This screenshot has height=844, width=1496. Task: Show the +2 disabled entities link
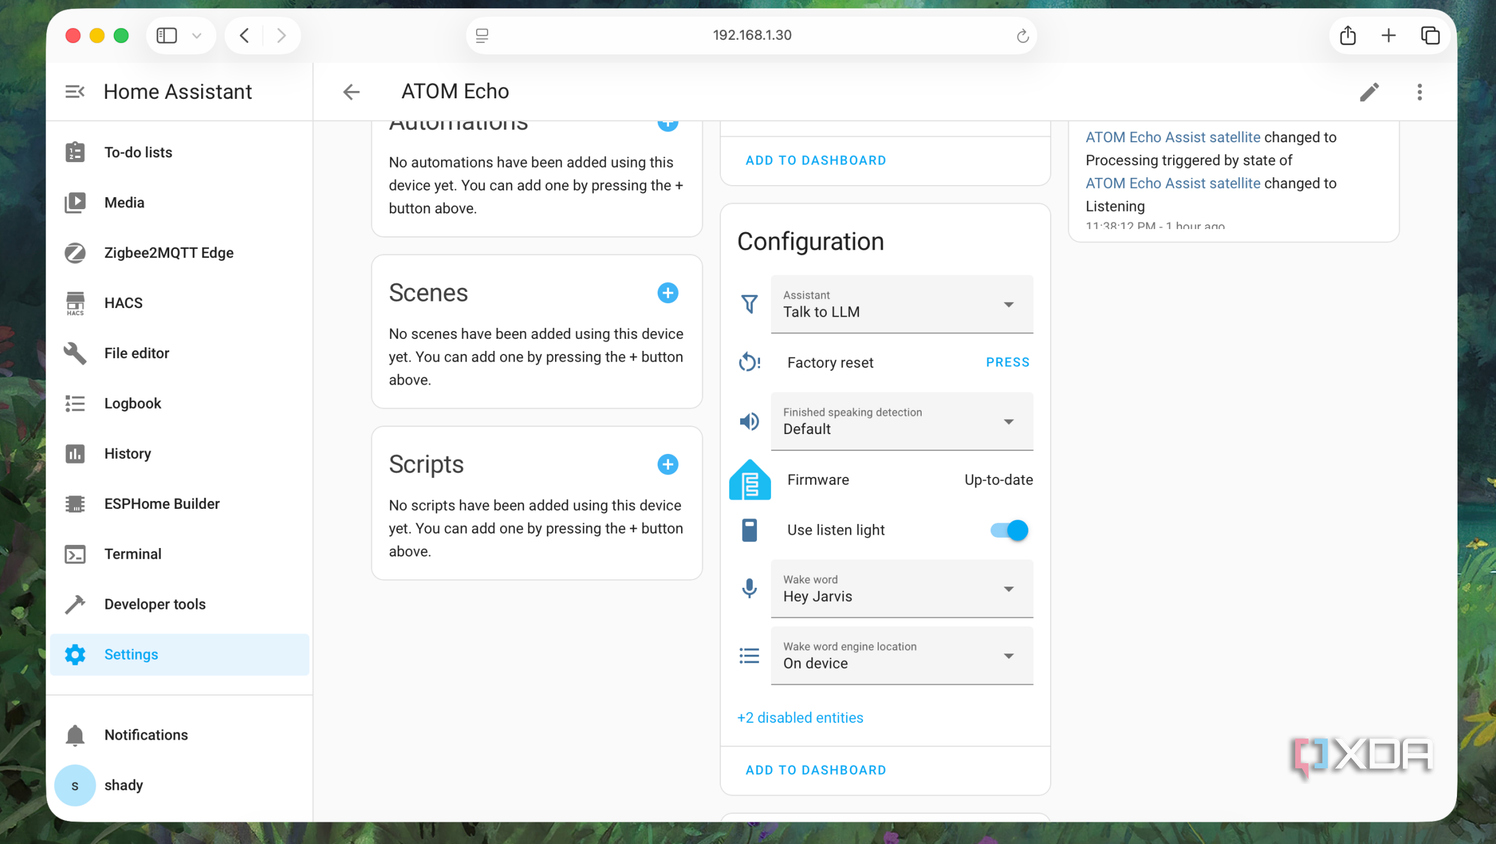coord(800,718)
